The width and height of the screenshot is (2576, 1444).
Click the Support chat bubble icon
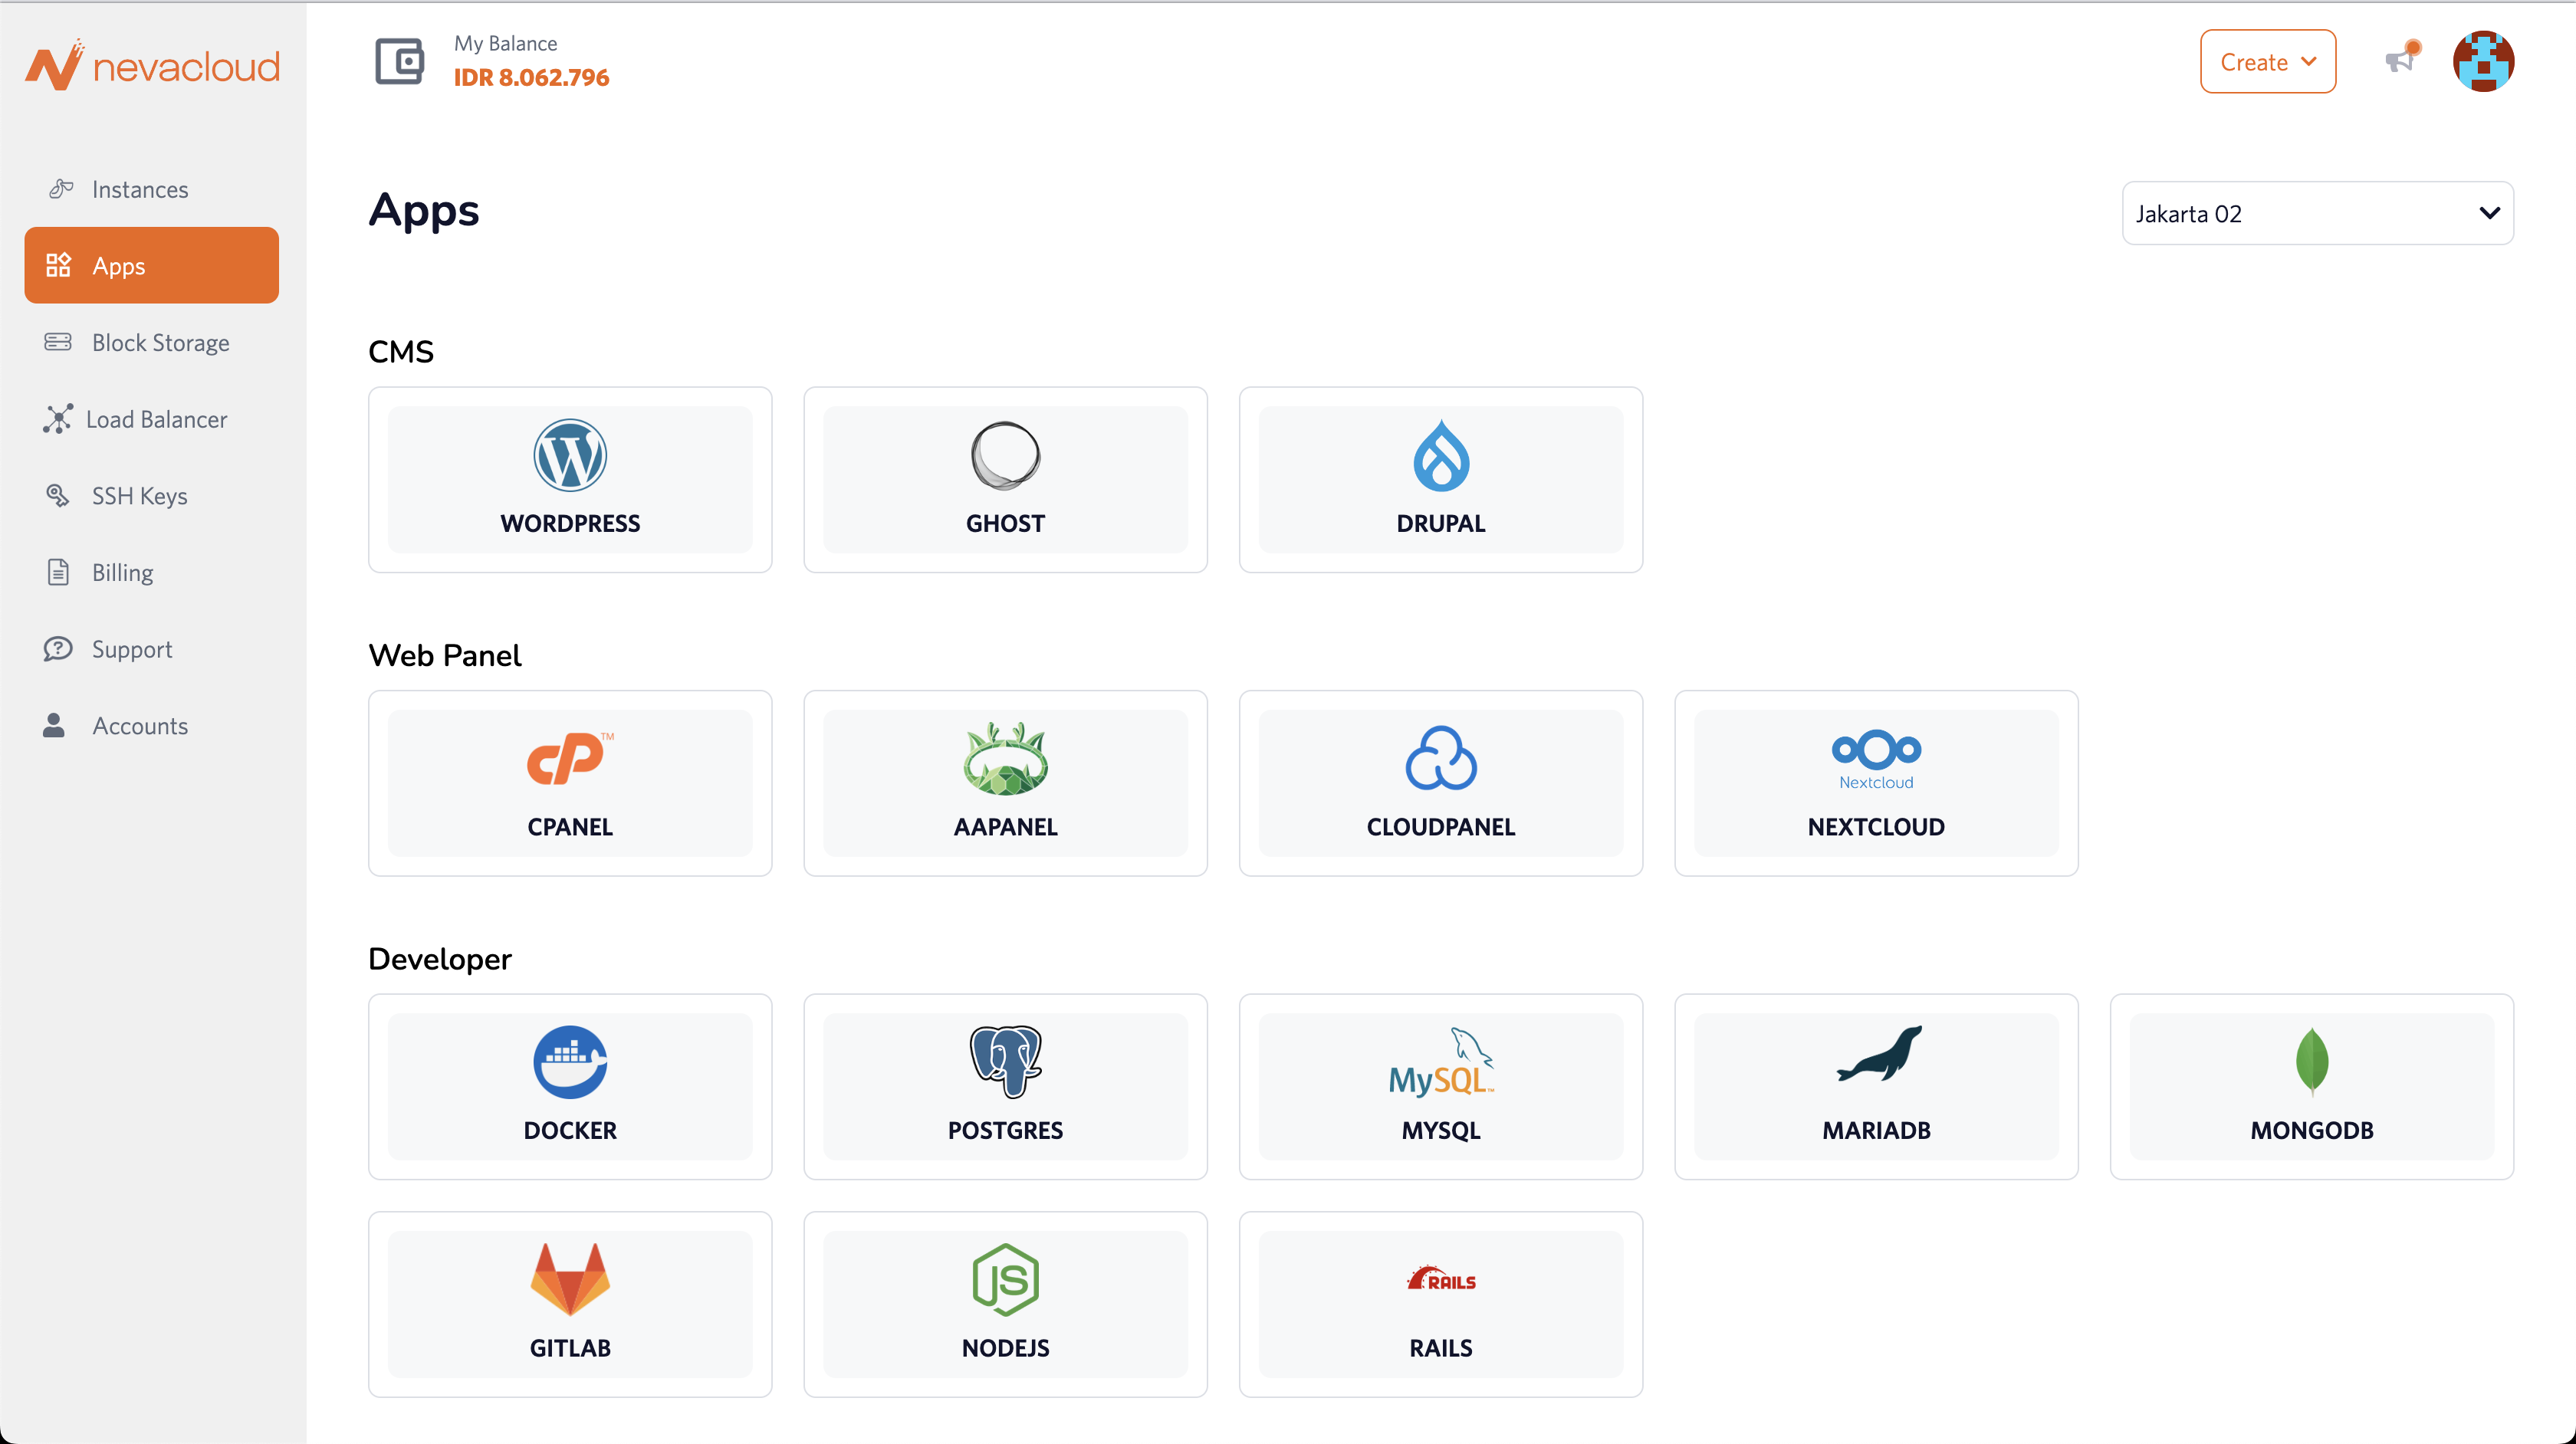(58, 649)
